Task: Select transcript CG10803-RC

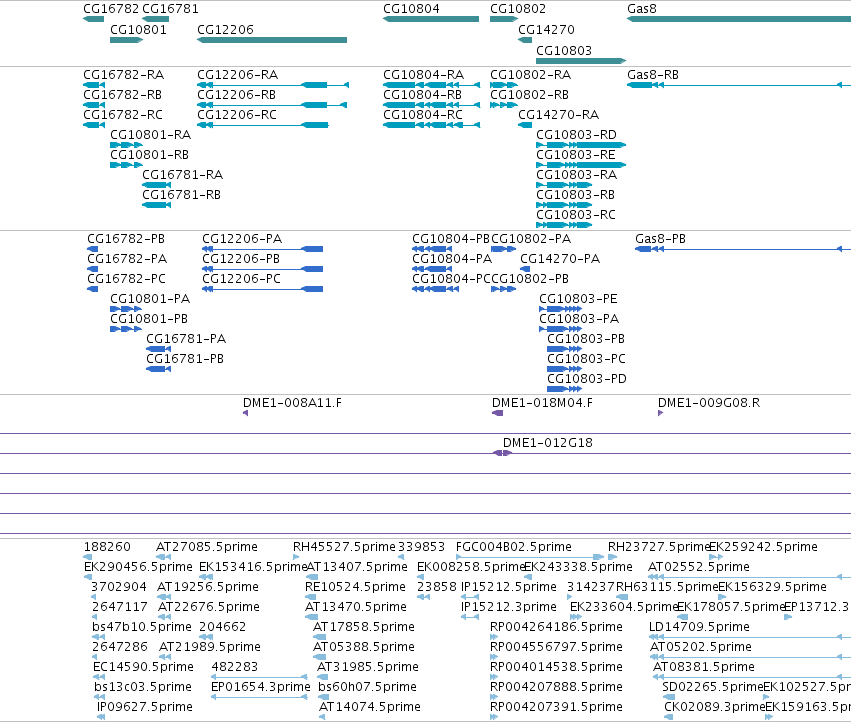Action: 564,225
